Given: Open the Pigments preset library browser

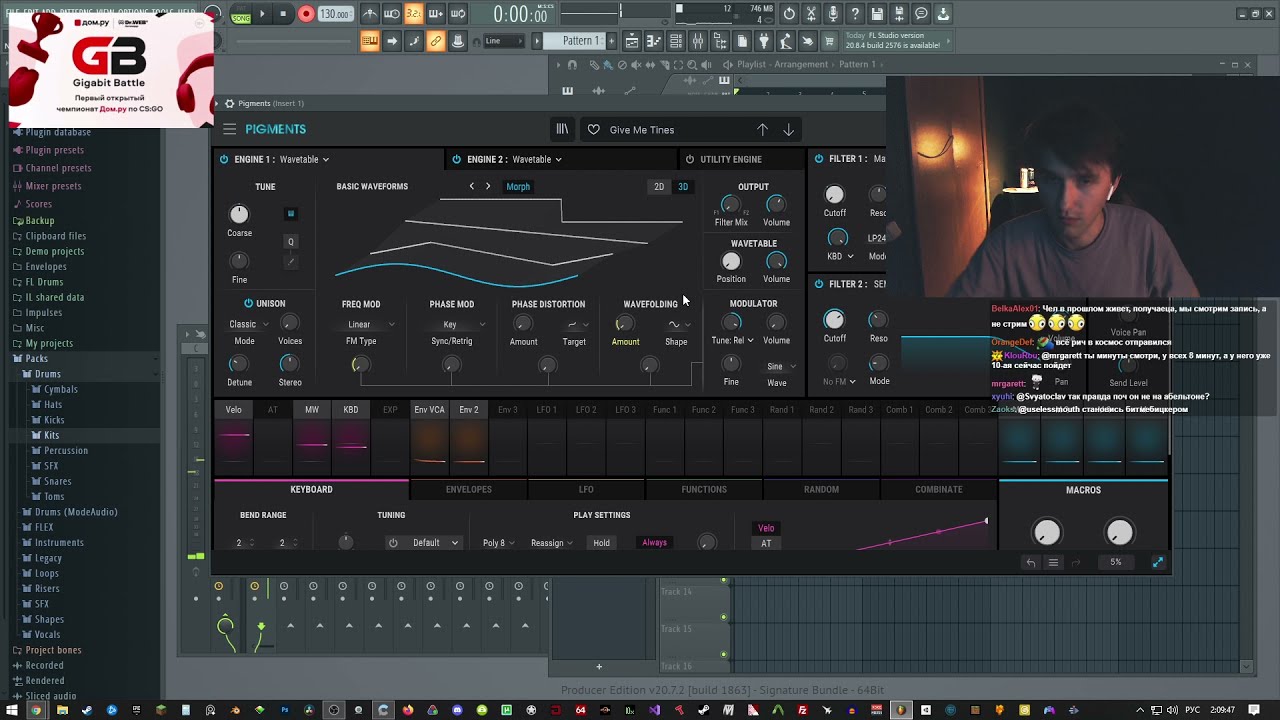Looking at the screenshot, I should click(x=562, y=129).
